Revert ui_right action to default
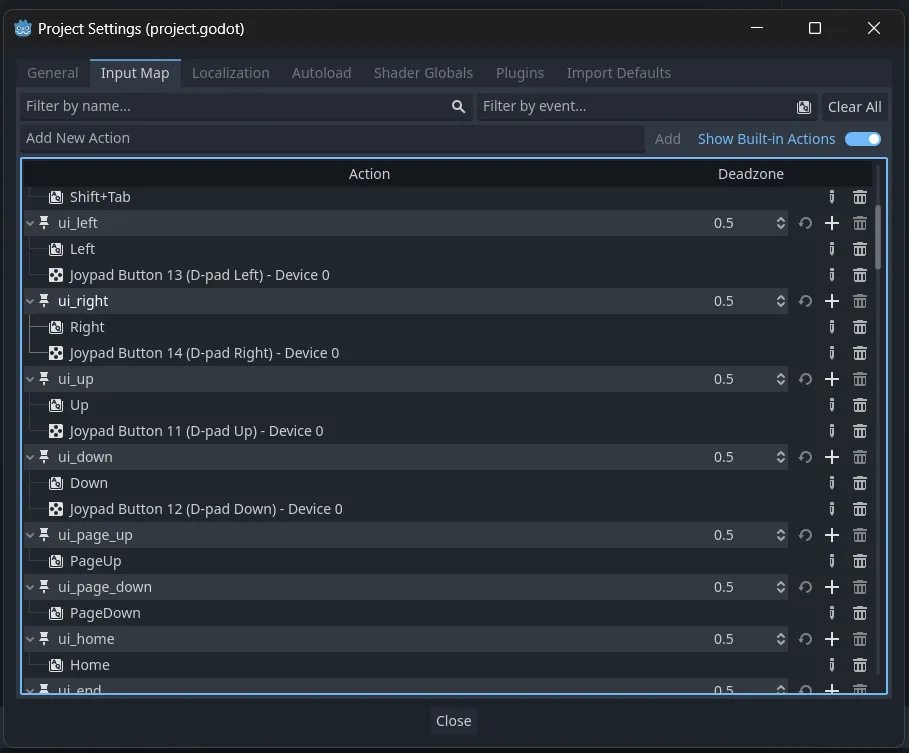Image resolution: width=909 pixels, height=753 pixels. tap(805, 301)
